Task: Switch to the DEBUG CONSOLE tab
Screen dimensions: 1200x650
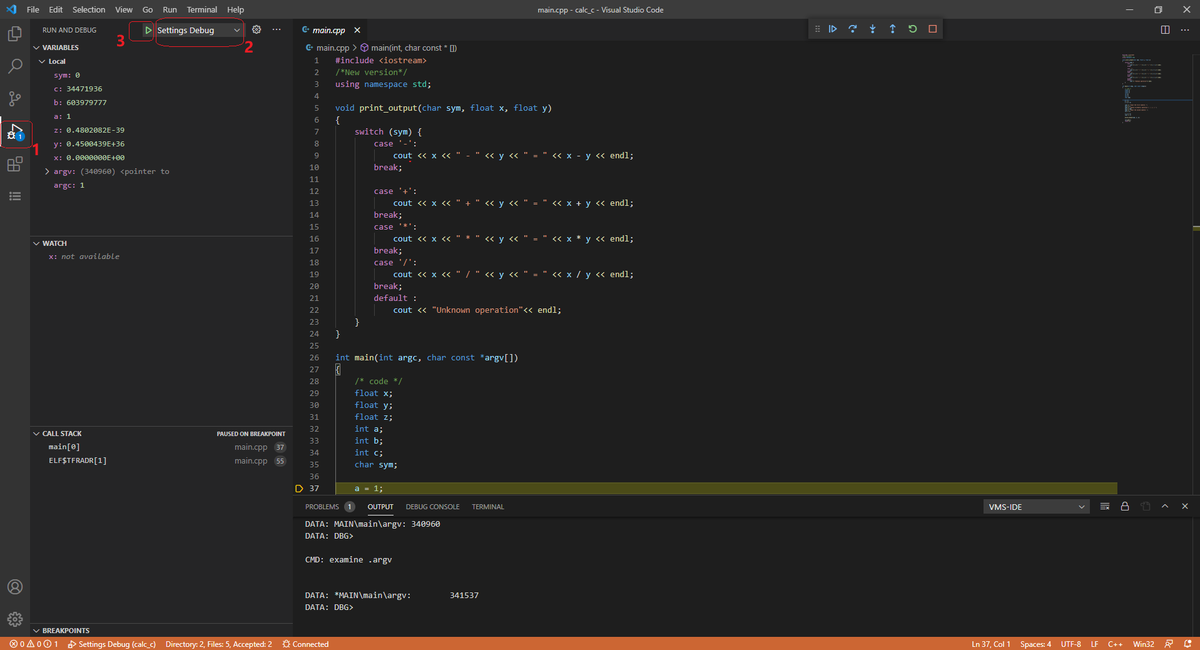Action: point(432,506)
